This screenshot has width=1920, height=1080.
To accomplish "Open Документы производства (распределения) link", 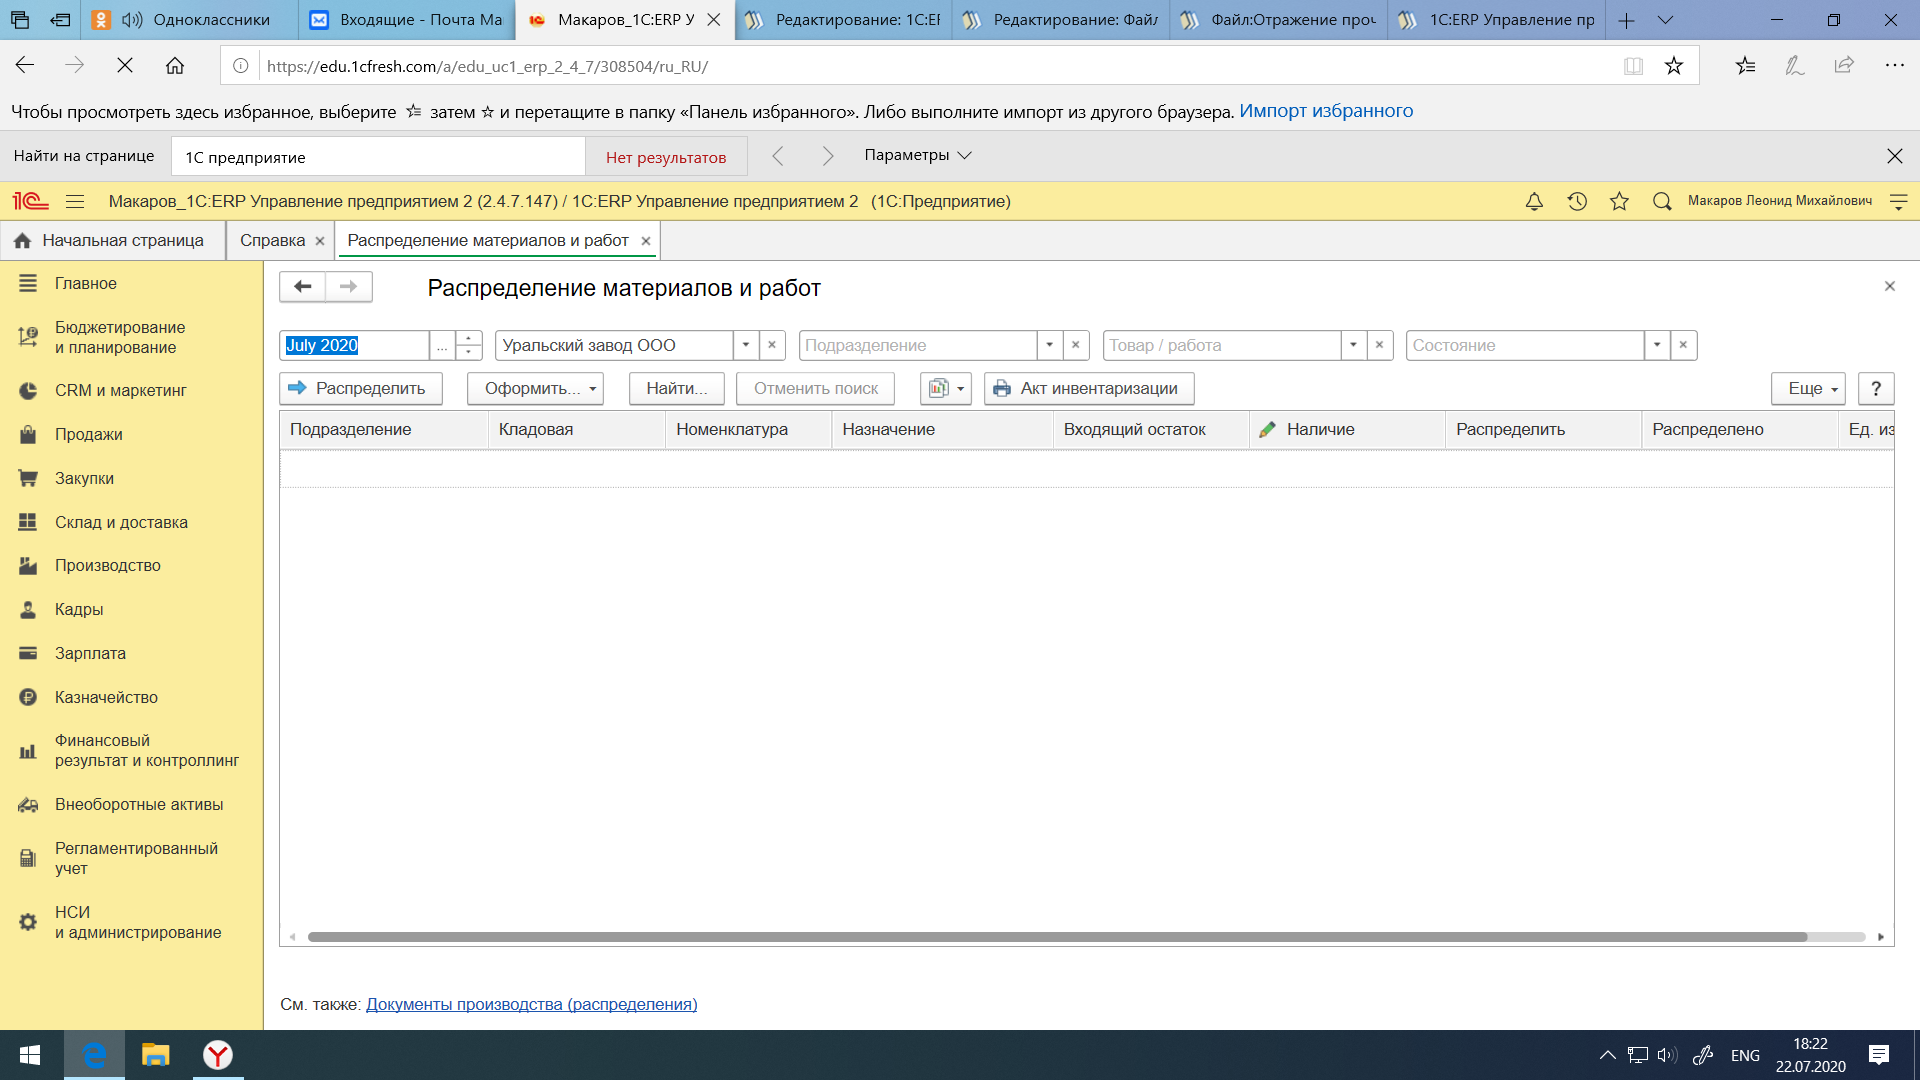I will click(531, 1004).
